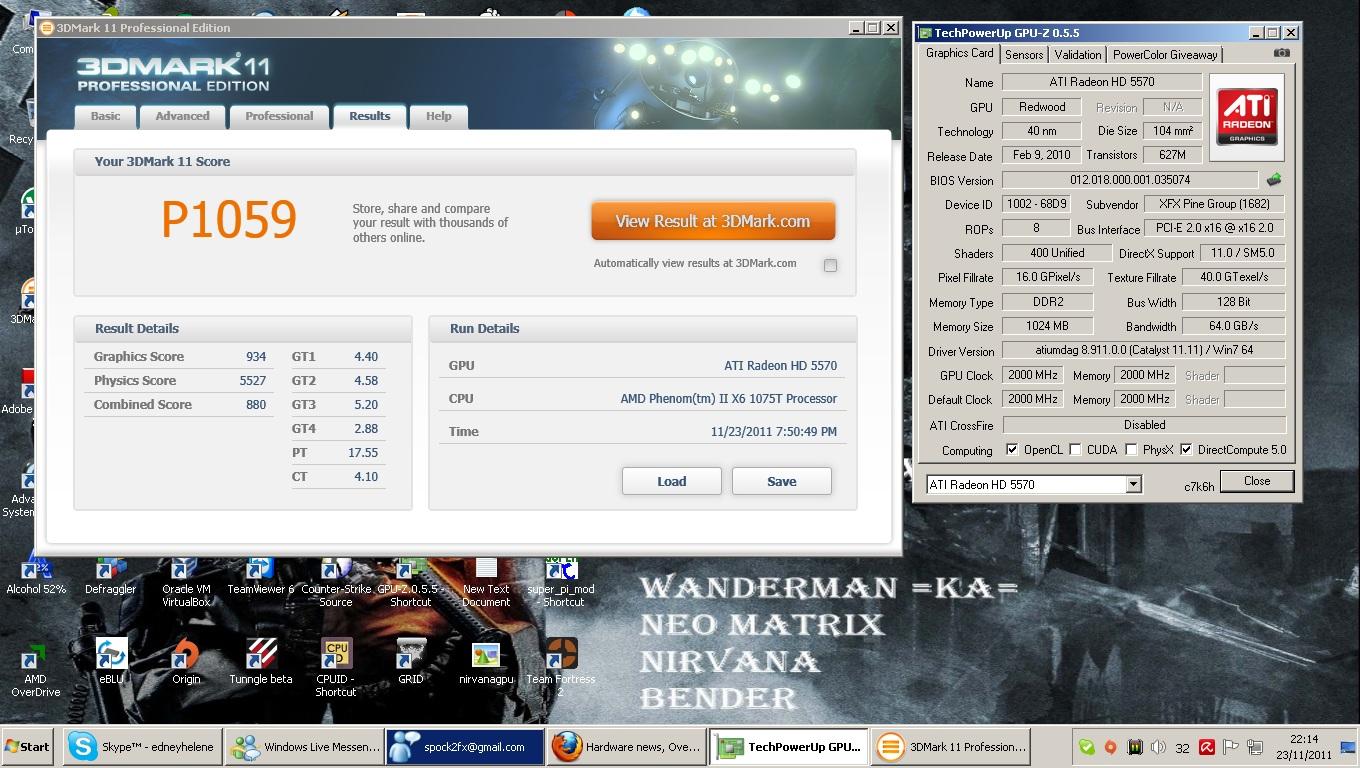Image resolution: width=1360 pixels, height=768 pixels.
Task: Open super_pi_mod shortcut on desktop
Action: (561, 583)
